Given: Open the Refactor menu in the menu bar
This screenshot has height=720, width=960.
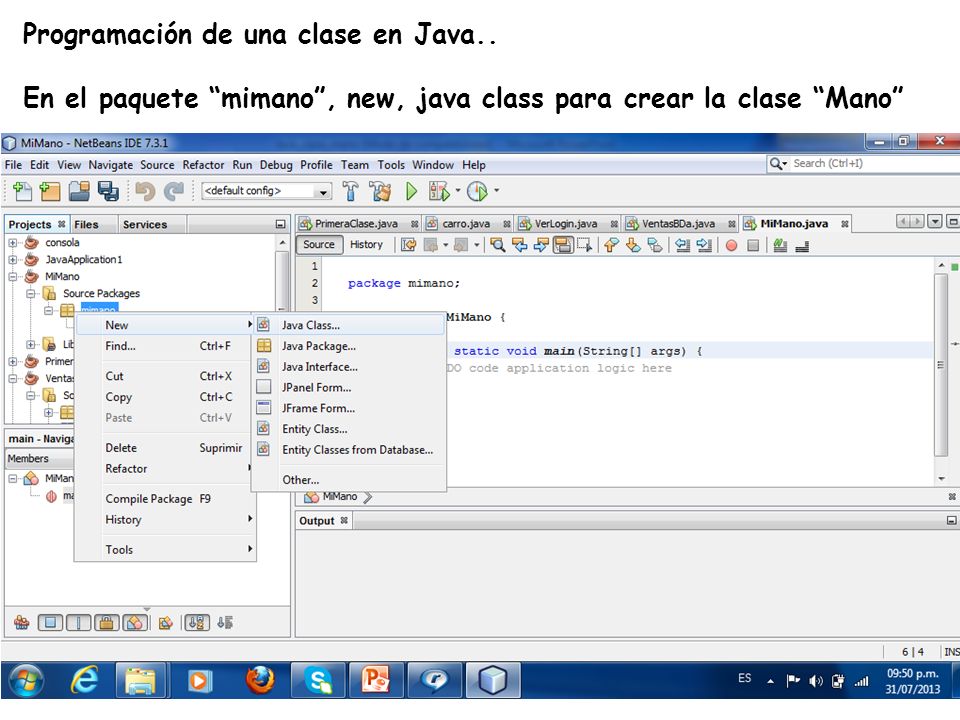Looking at the screenshot, I should [203, 165].
